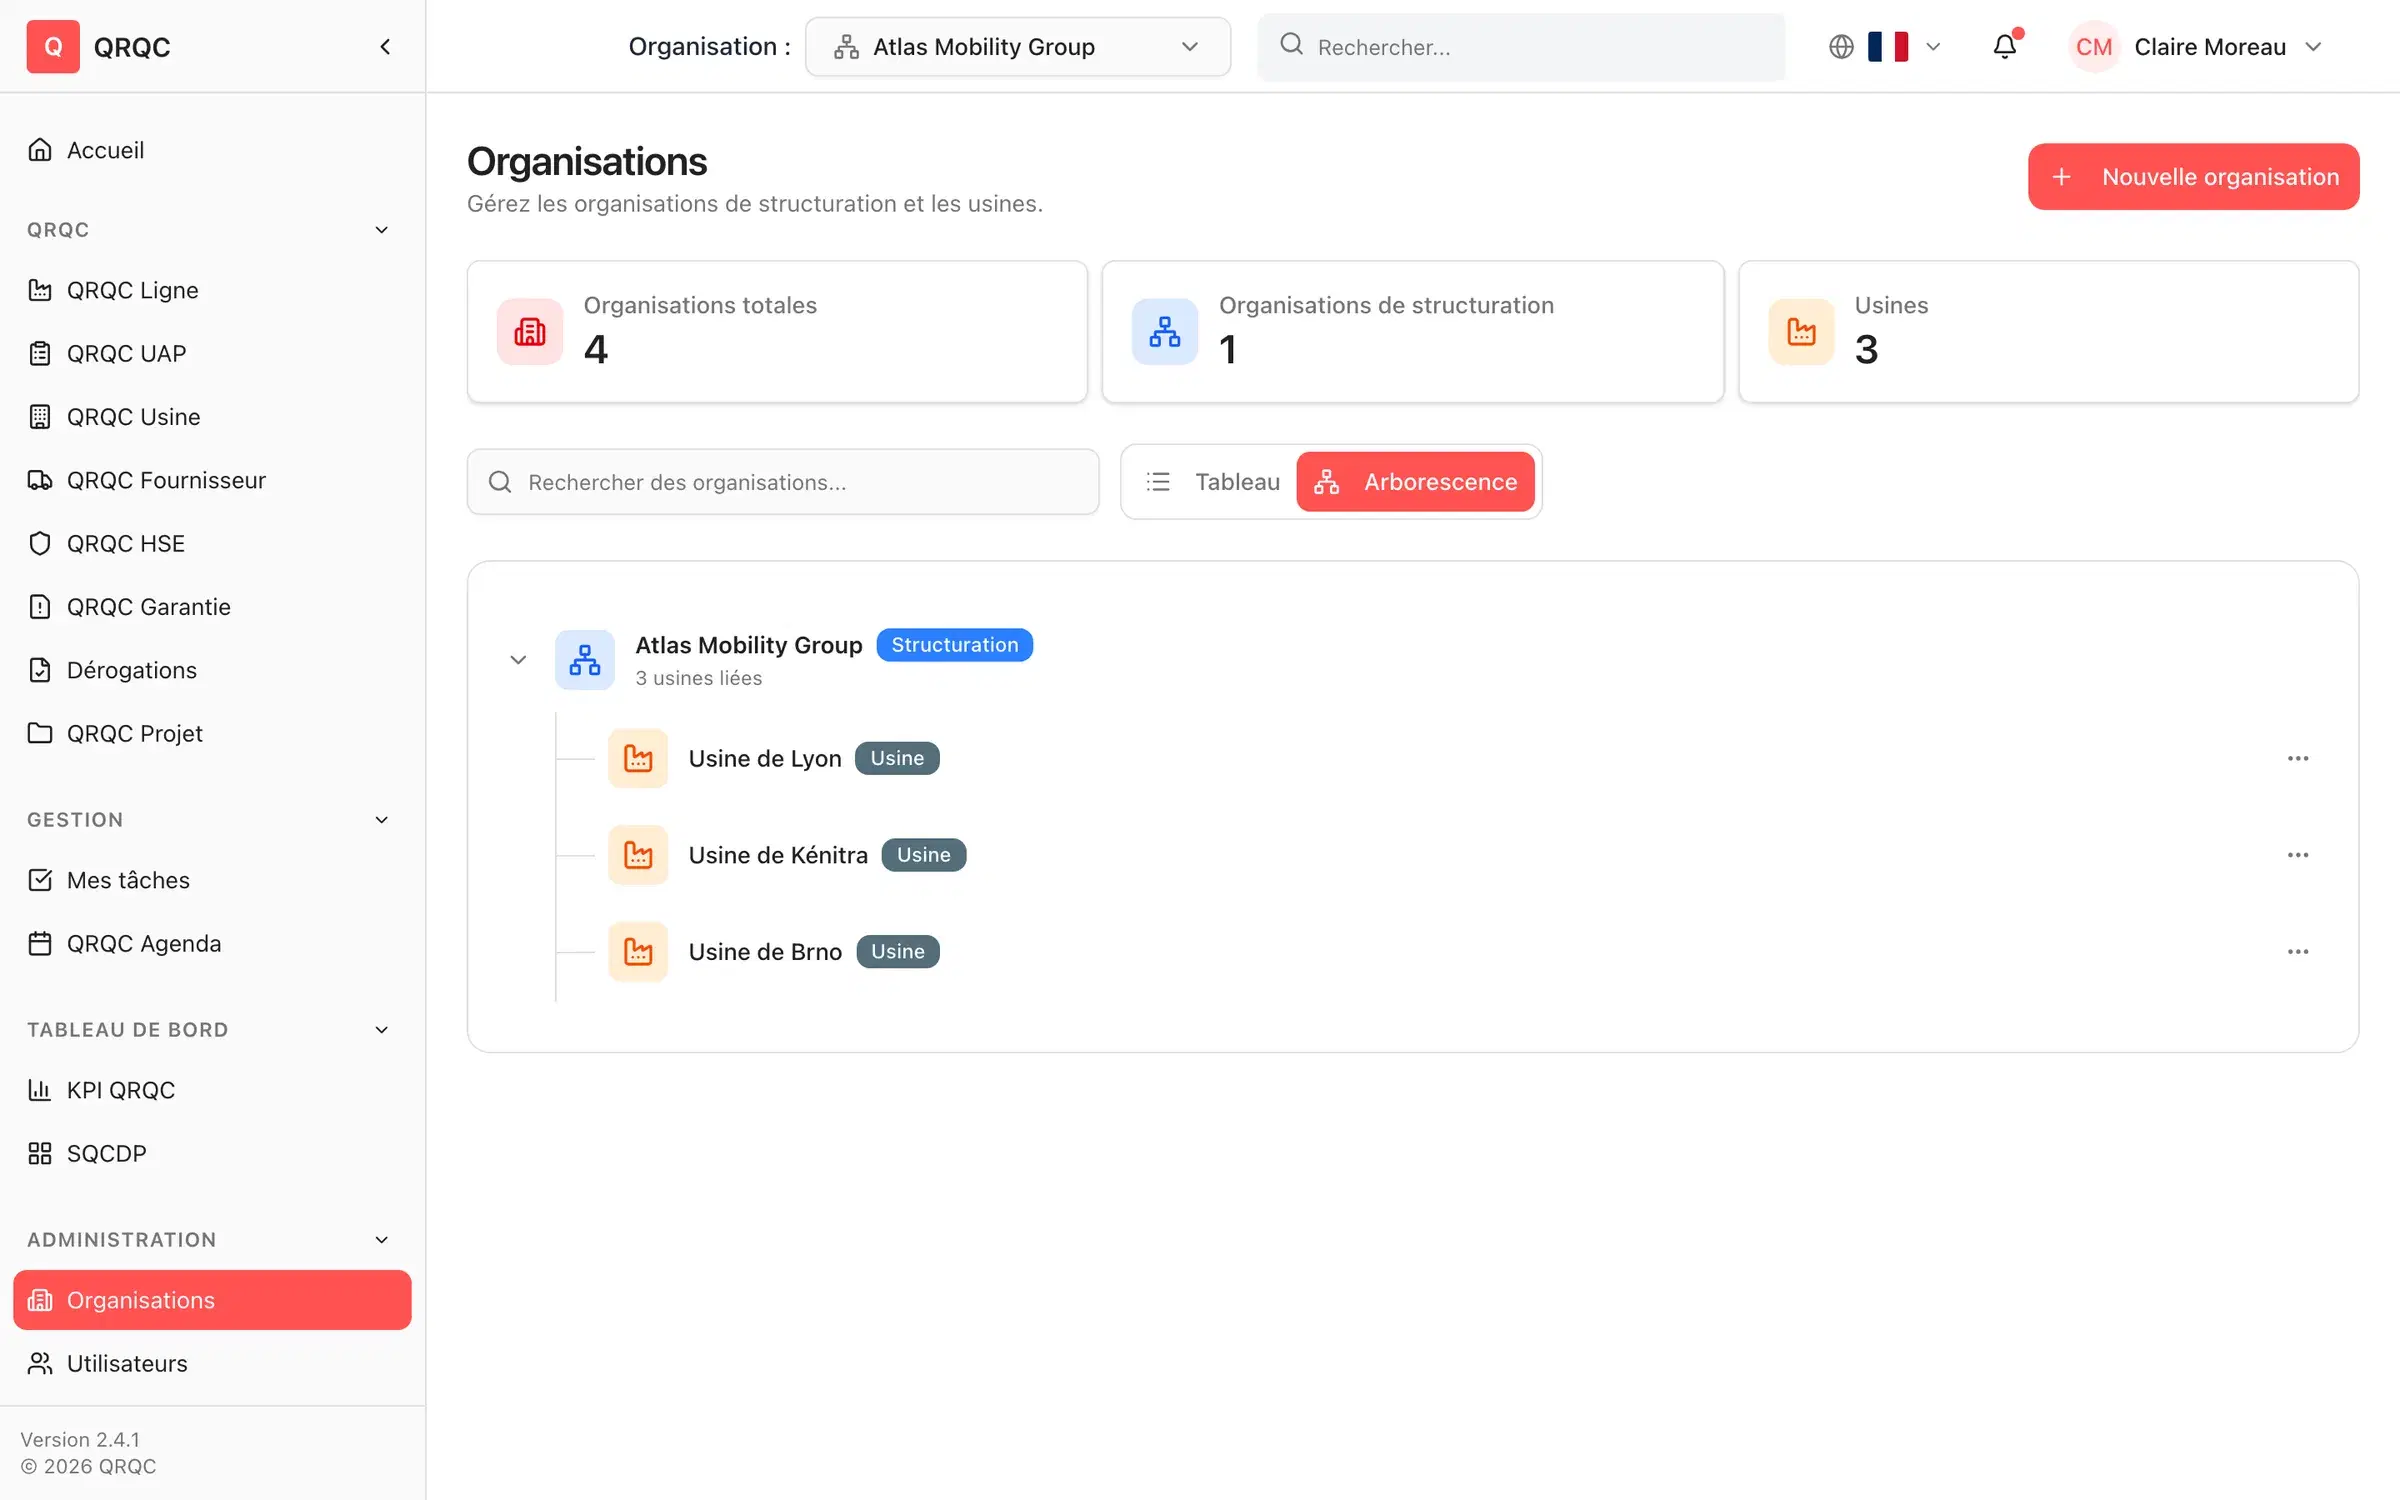Collapse the TABLEAU DE BORD section
Image resolution: width=2400 pixels, height=1500 pixels.
click(381, 1030)
